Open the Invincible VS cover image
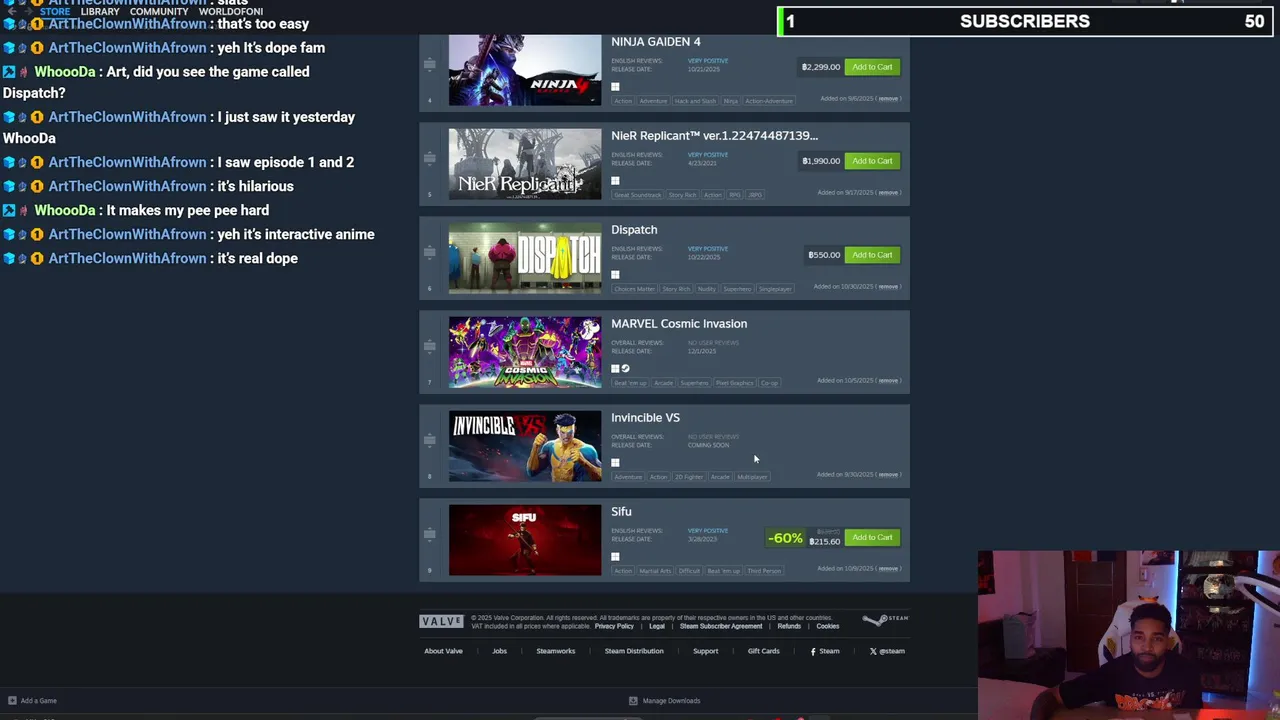This screenshot has height=720, width=1280. (525, 446)
